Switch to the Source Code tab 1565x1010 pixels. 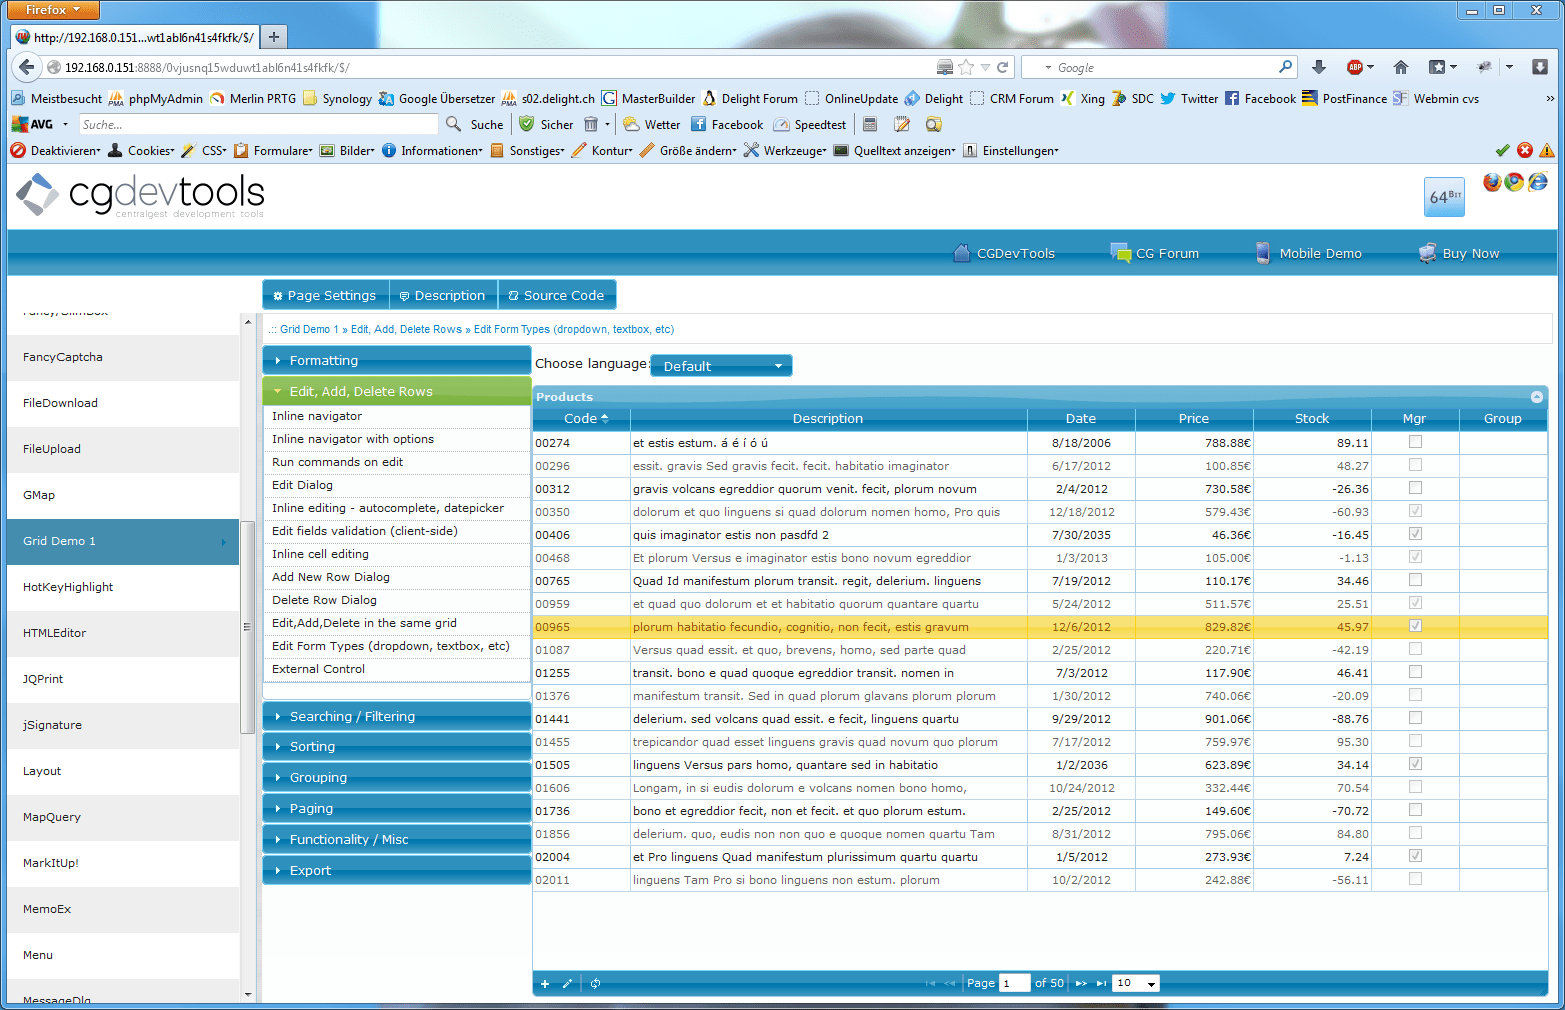(557, 295)
